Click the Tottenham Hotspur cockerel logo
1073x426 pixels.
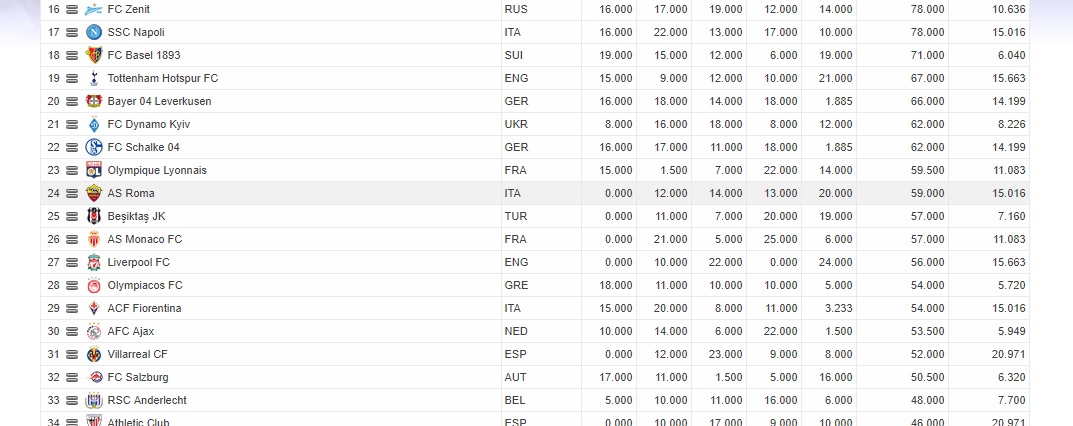pos(94,79)
